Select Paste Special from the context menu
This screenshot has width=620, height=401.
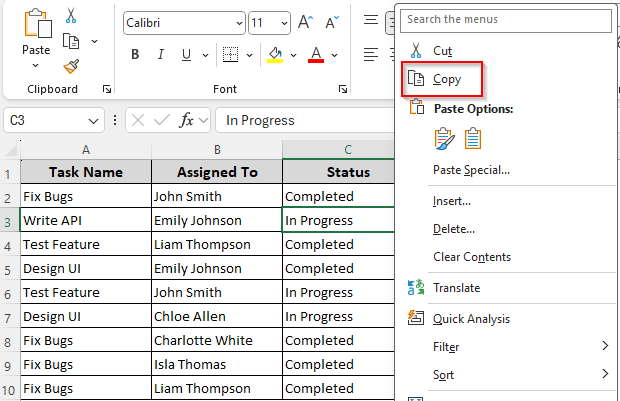(471, 170)
